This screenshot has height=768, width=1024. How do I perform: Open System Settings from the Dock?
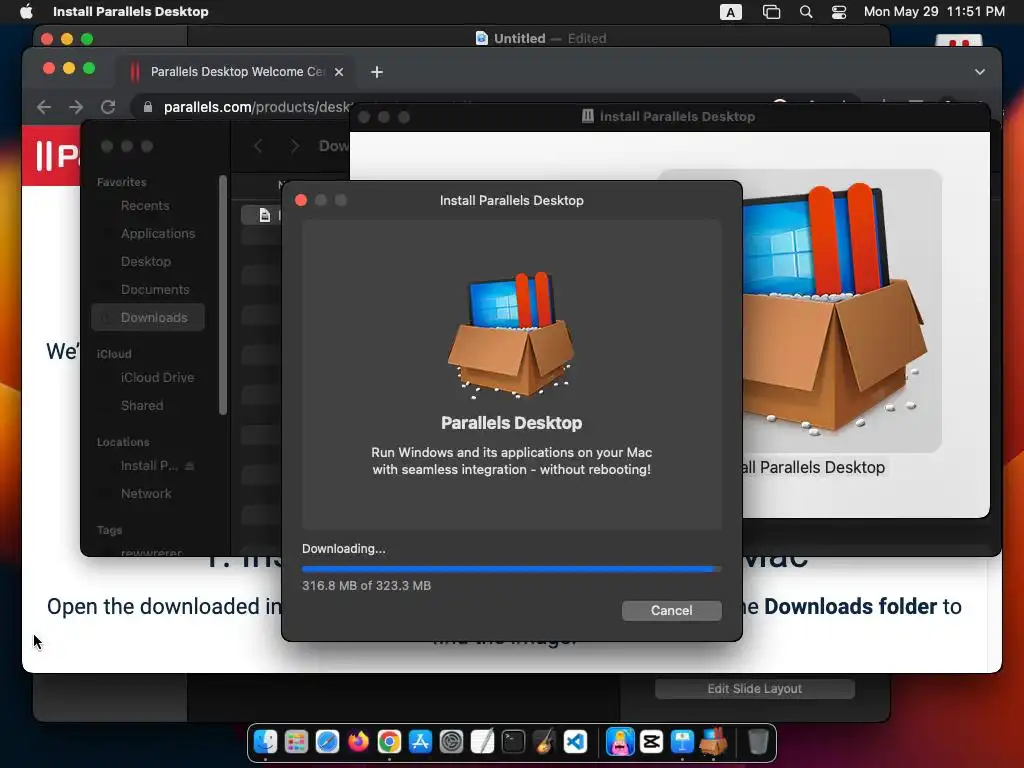(451, 742)
